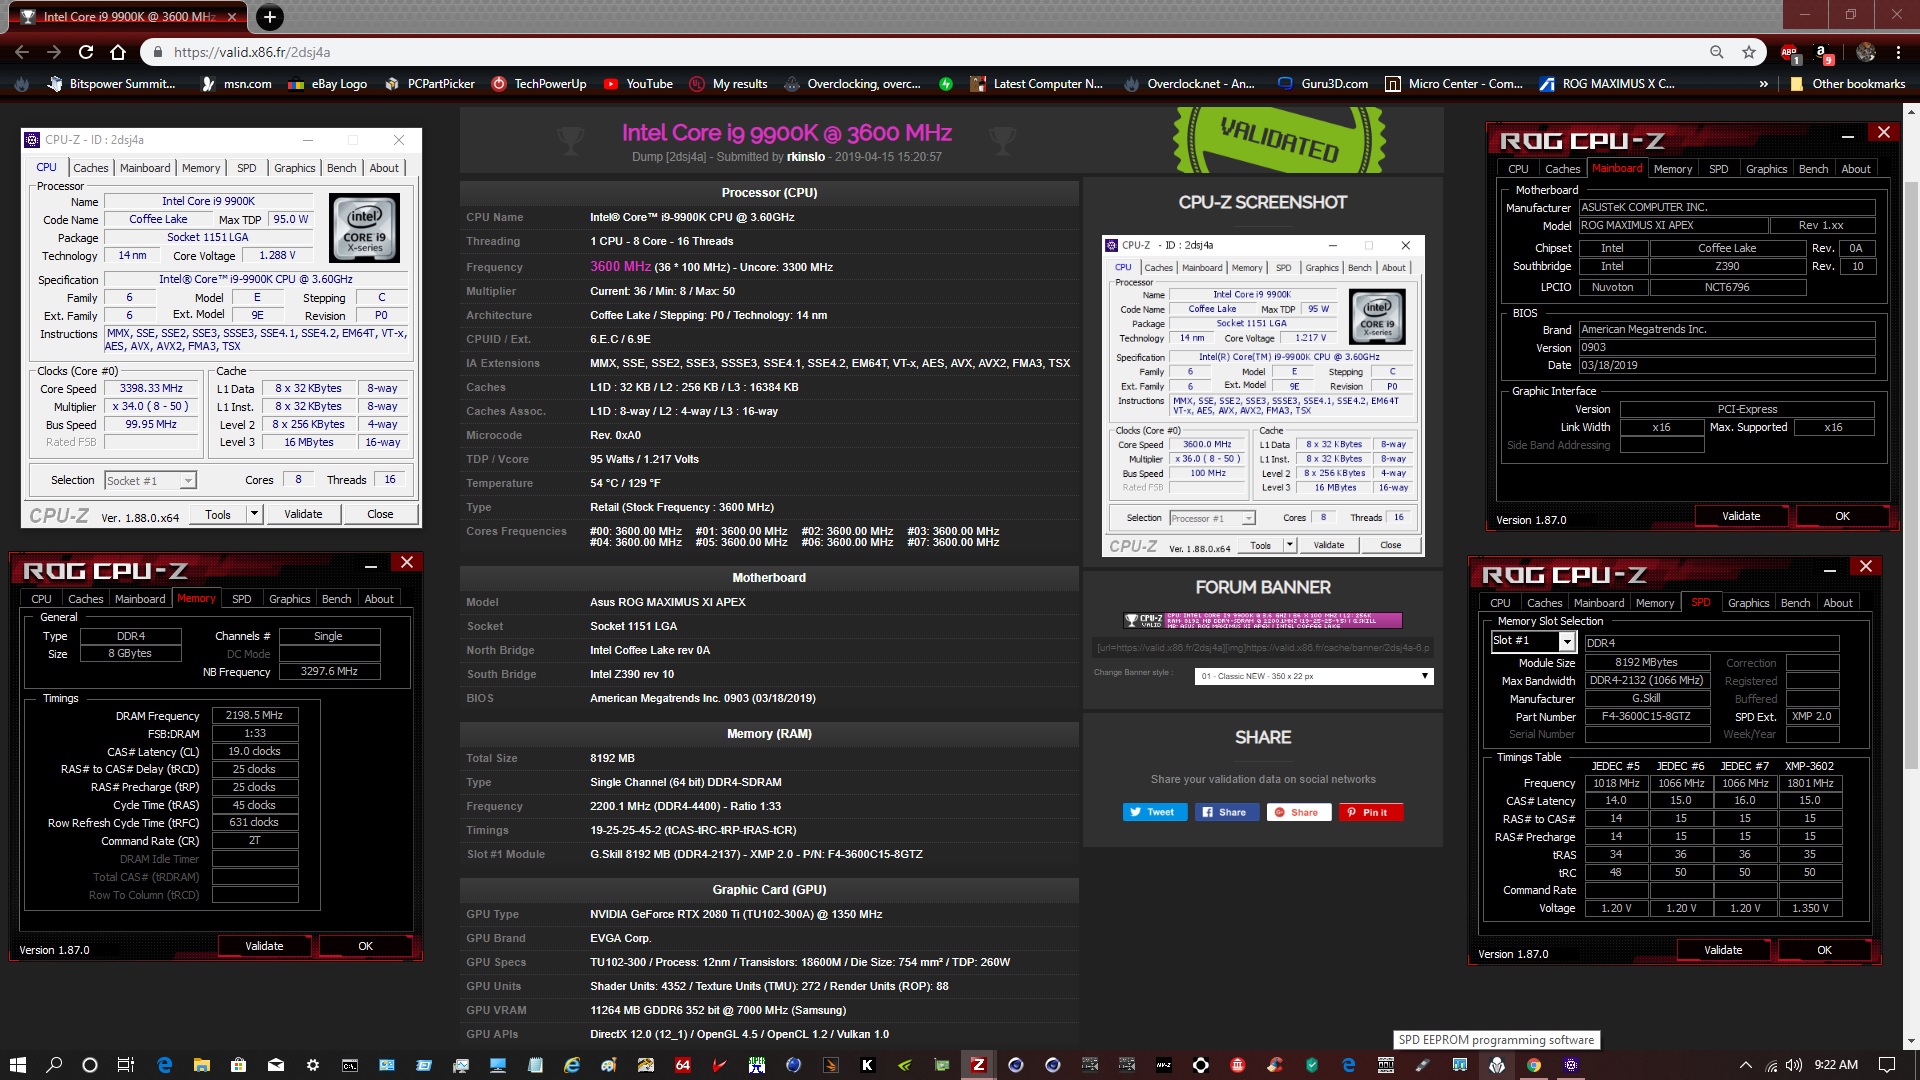
Task: Reload the page with the refresh icon
Action: [x=86, y=52]
